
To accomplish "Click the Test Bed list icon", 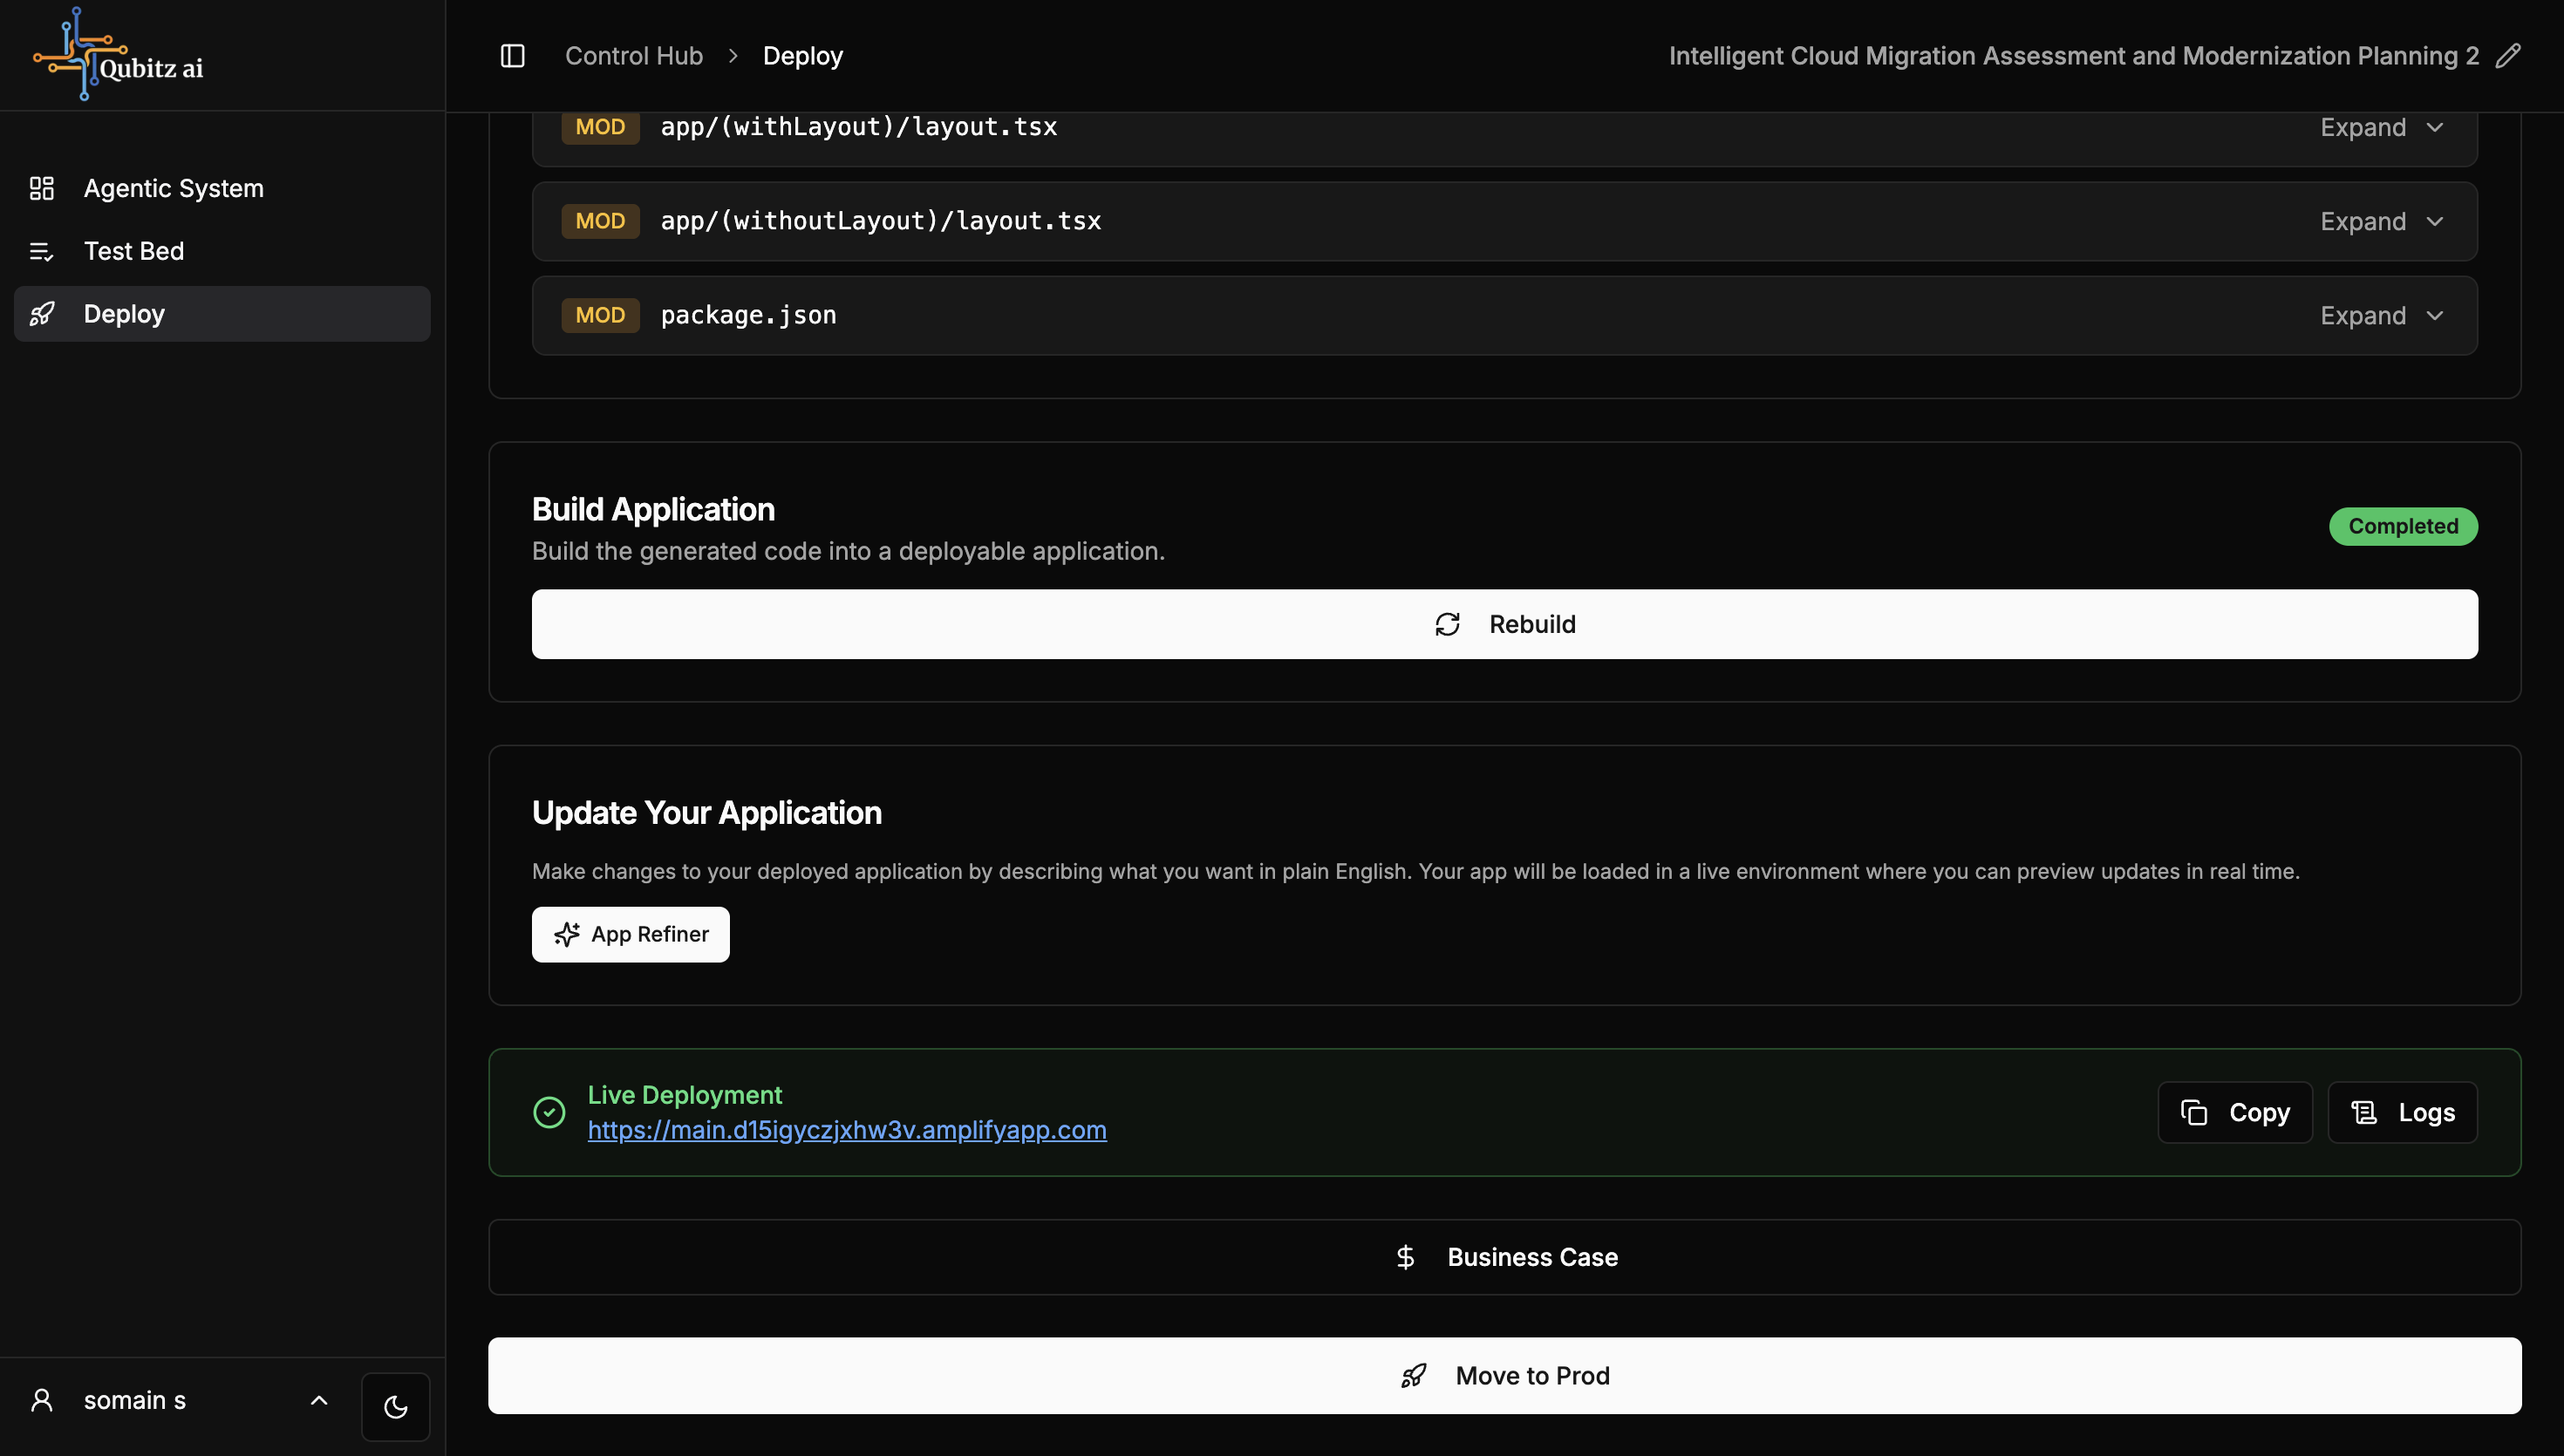I will [42, 251].
